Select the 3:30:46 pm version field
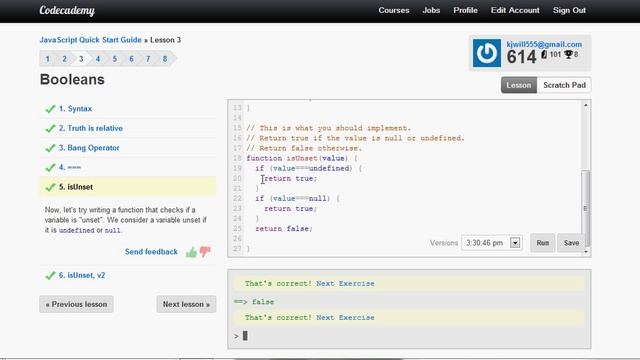This screenshot has height=360, width=640. click(491, 243)
